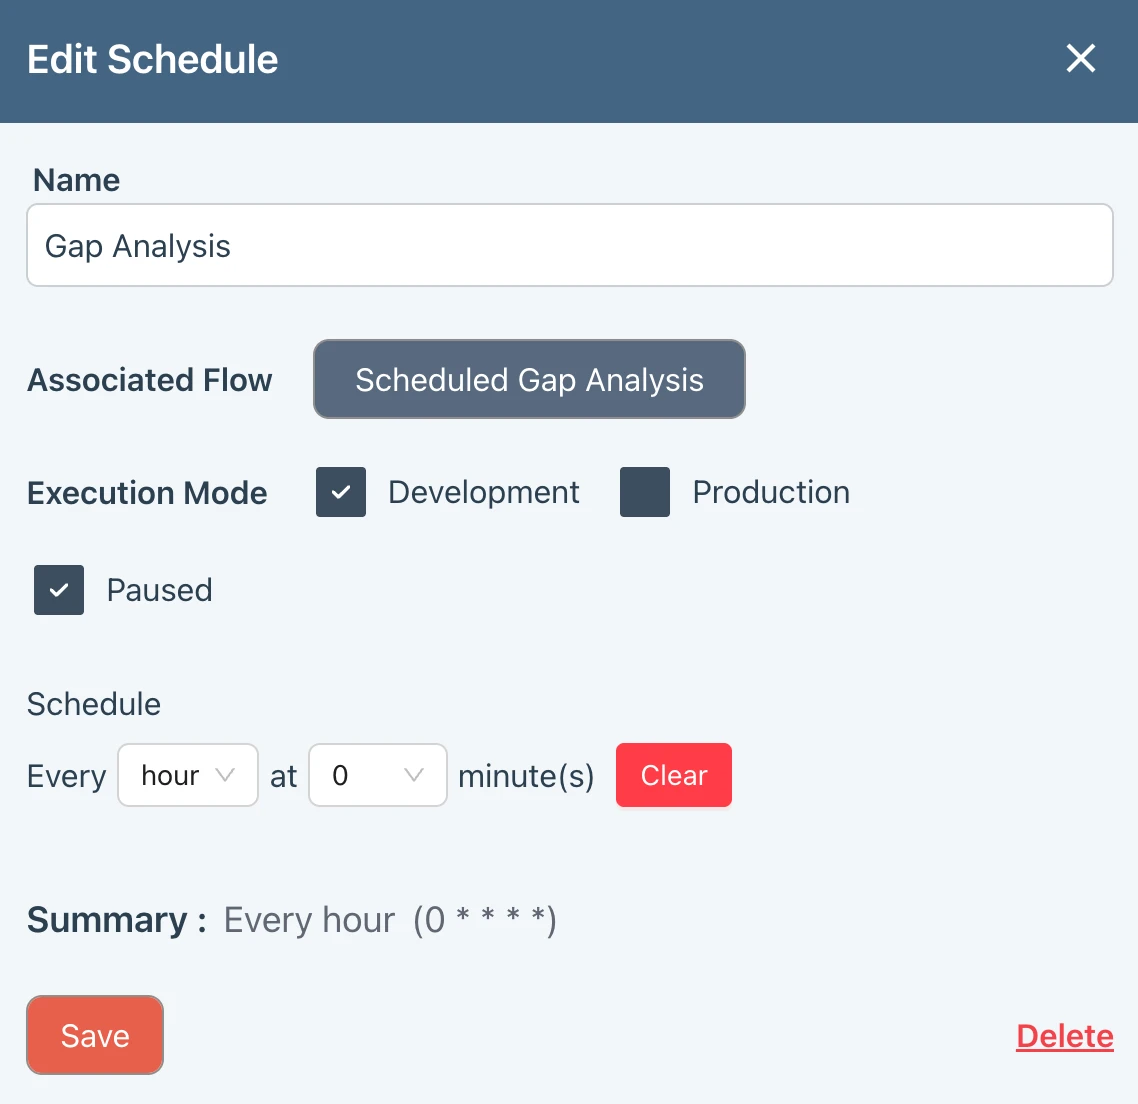Delete this schedule via the Delete link
This screenshot has height=1104, width=1138.
tap(1064, 1036)
